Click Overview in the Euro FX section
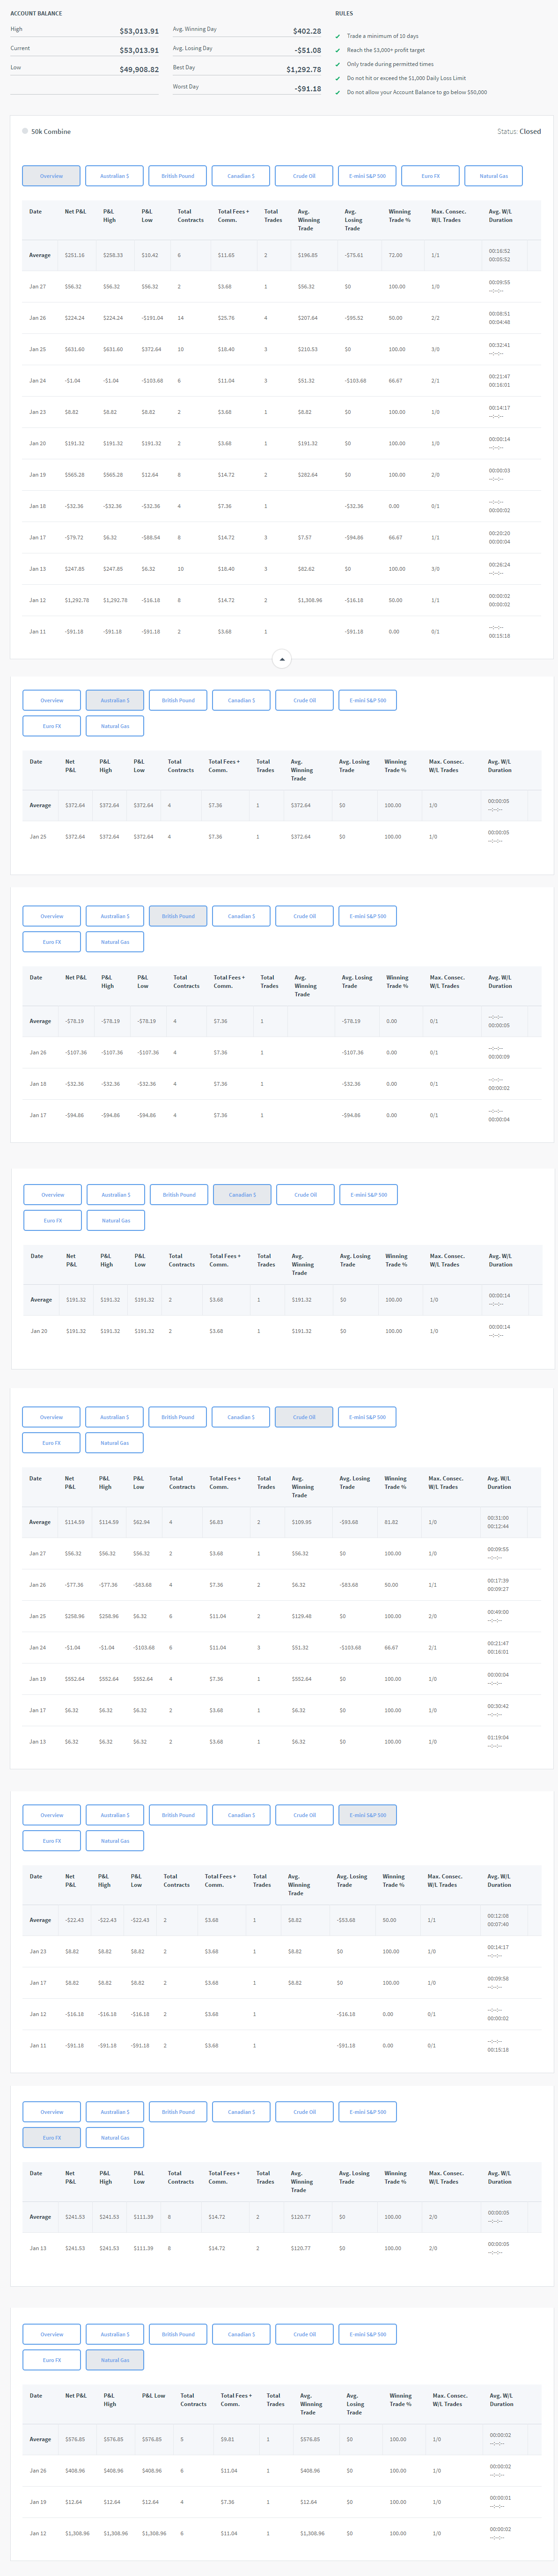 point(51,2112)
